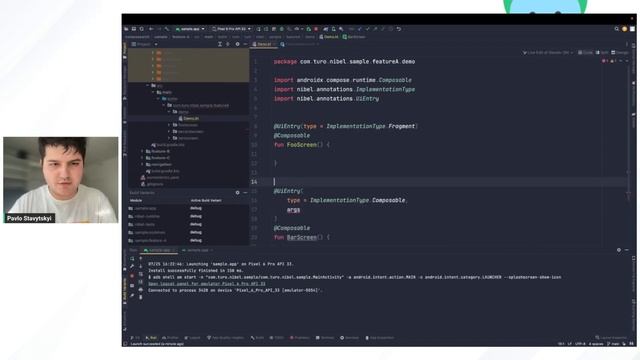This screenshot has height=360, width=640.
Task: Open Build Variants panel gear settings
Action: click(x=238, y=193)
